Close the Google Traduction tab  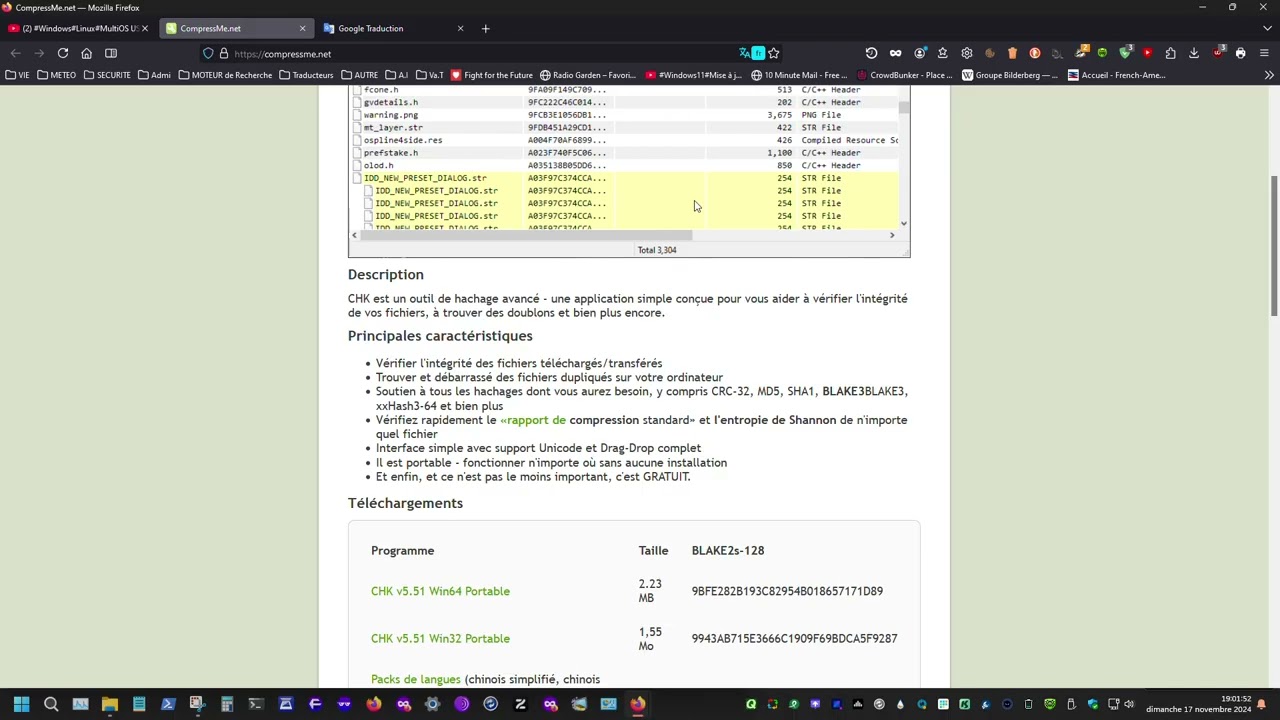click(x=460, y=28)
